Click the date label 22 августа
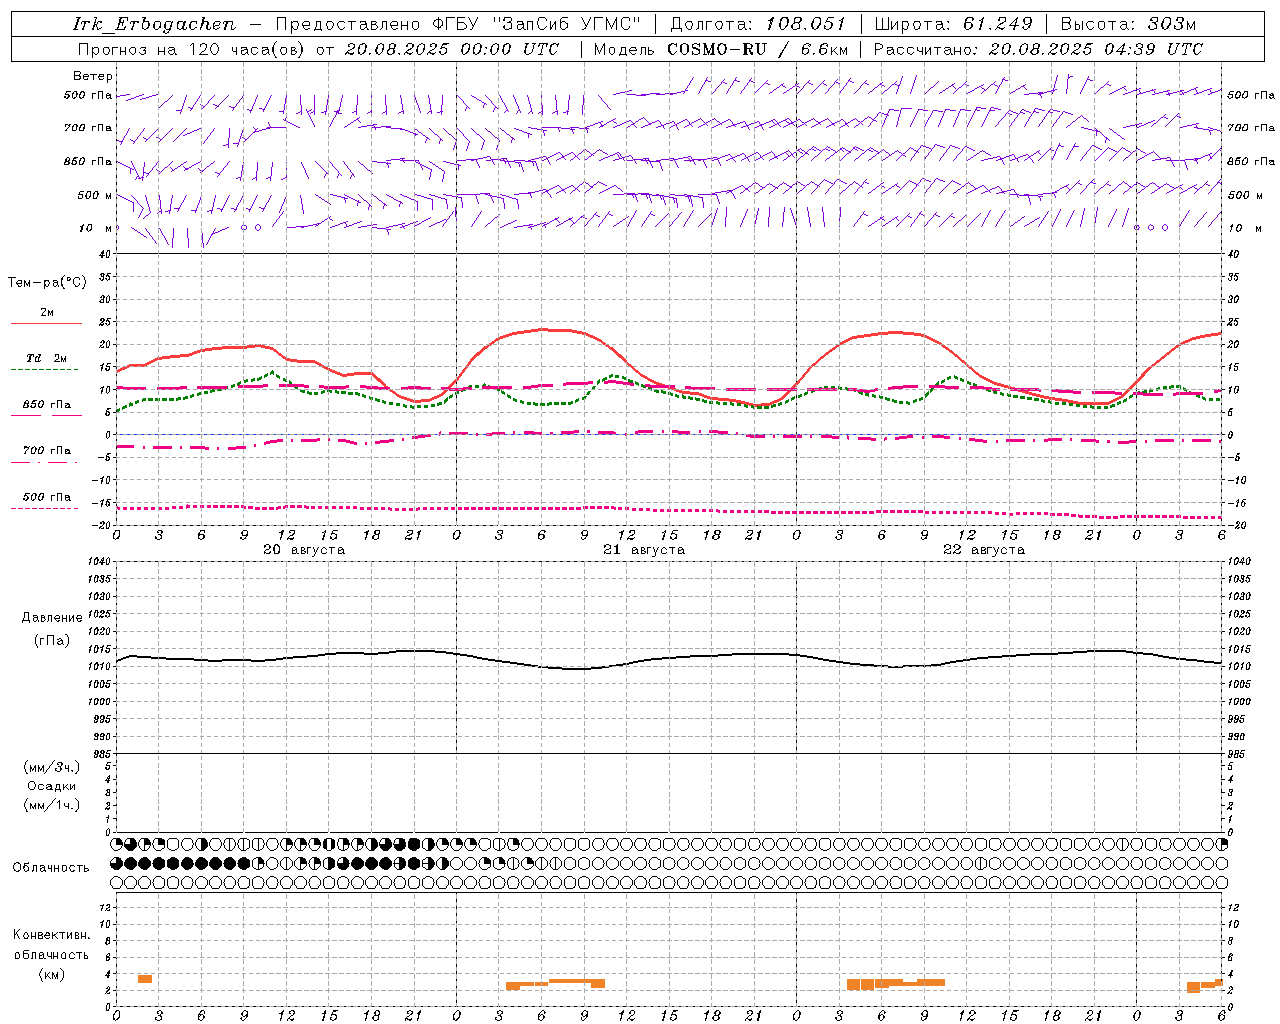Viewport: 1280px width, 1024px height. click(983, 550)
